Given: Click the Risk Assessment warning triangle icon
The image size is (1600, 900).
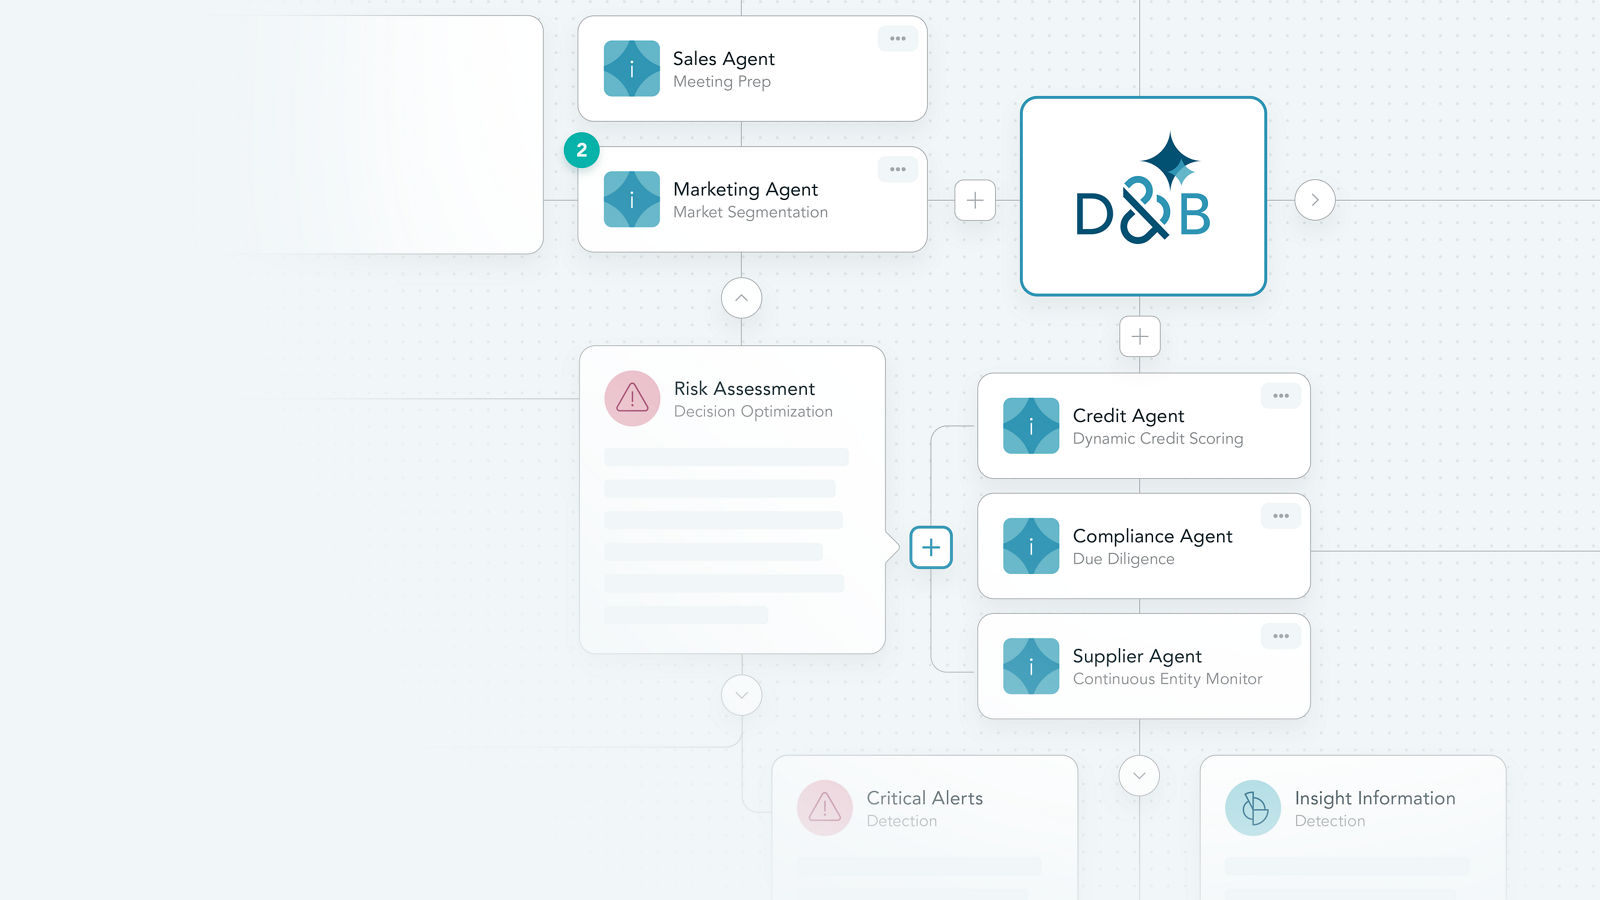Looking at the screenshot, I should [x=632, y=399].
